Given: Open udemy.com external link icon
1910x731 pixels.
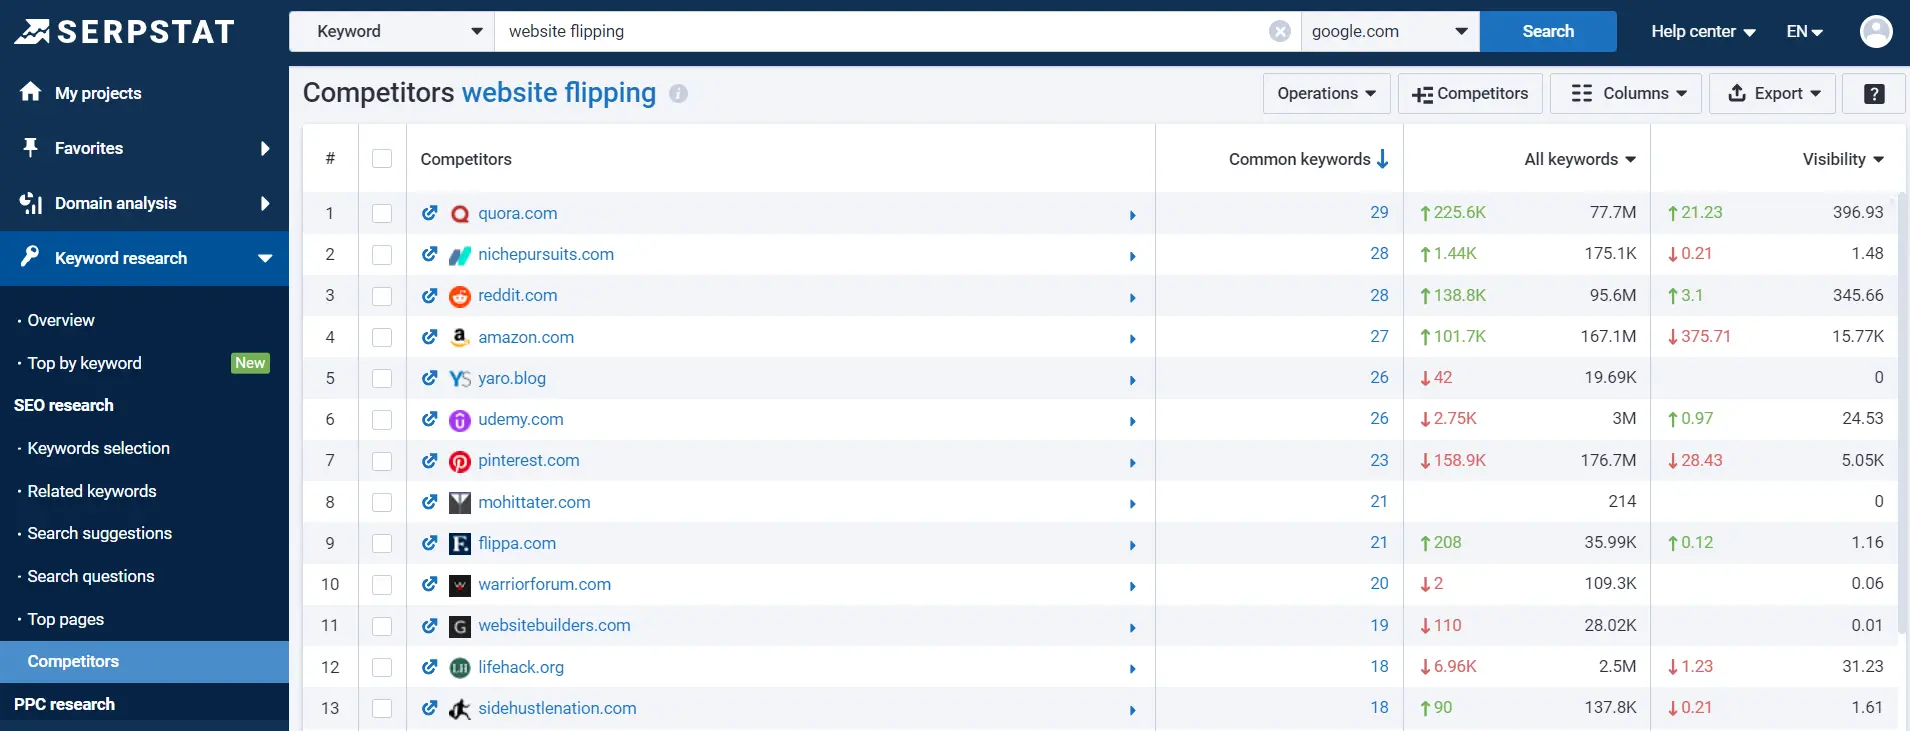Looking at the screenshot, I should (430, 419).
